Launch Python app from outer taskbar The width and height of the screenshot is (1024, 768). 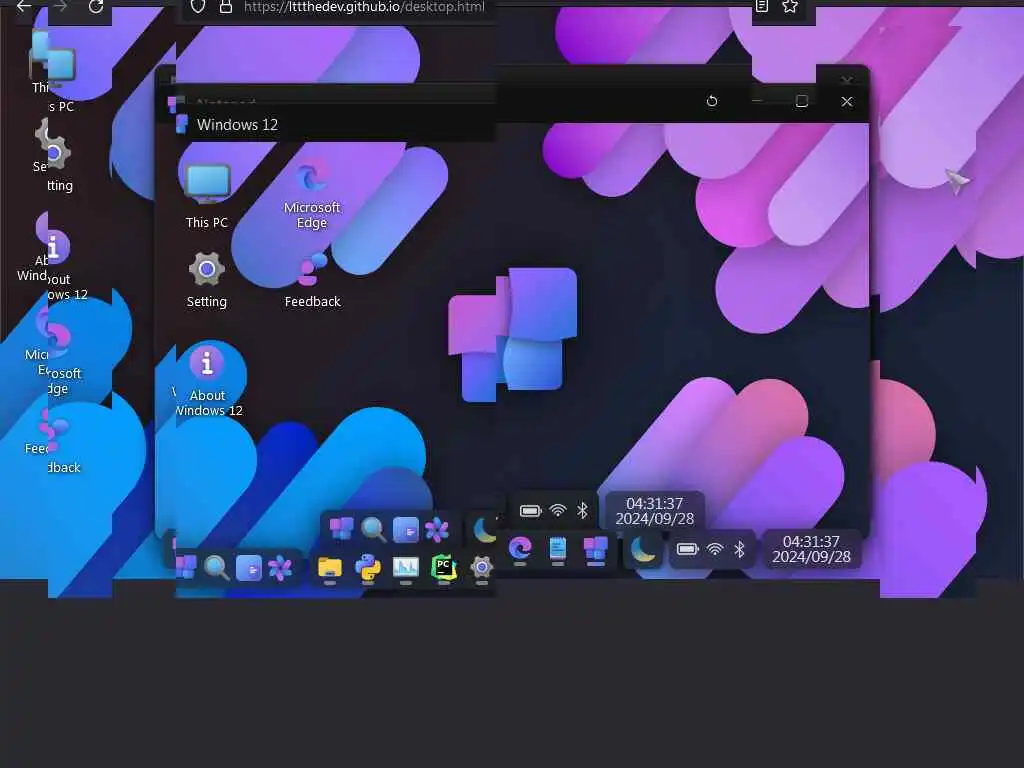click(x=368, y=568)
